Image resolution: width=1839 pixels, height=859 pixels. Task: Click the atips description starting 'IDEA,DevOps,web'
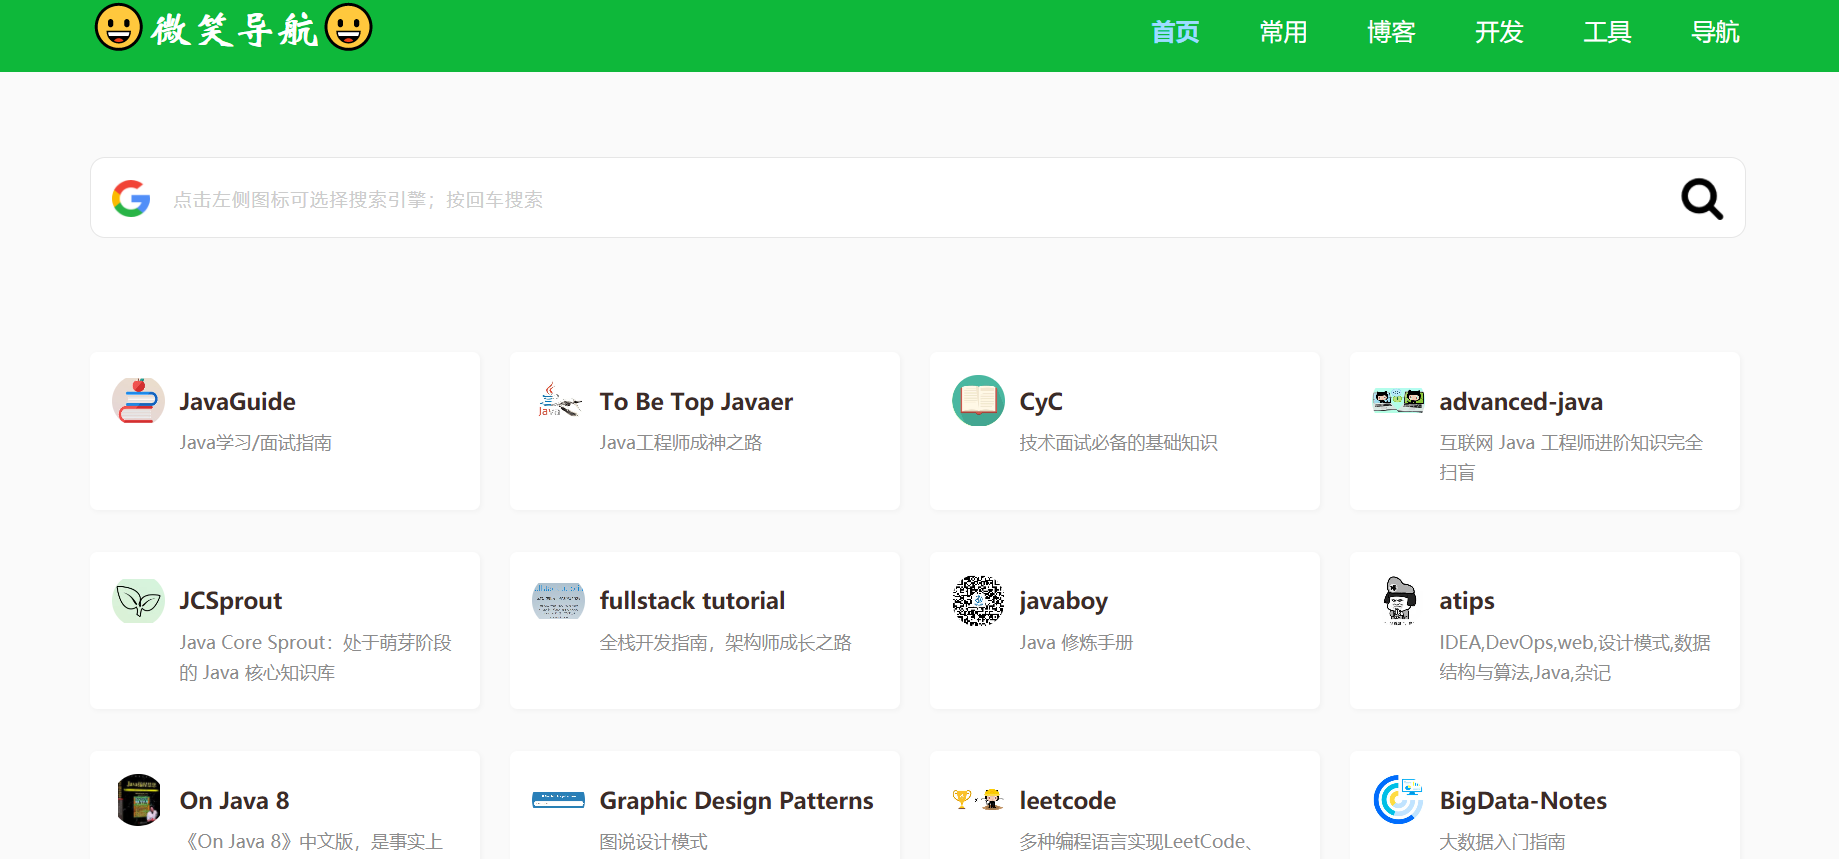coord(1575,657)
